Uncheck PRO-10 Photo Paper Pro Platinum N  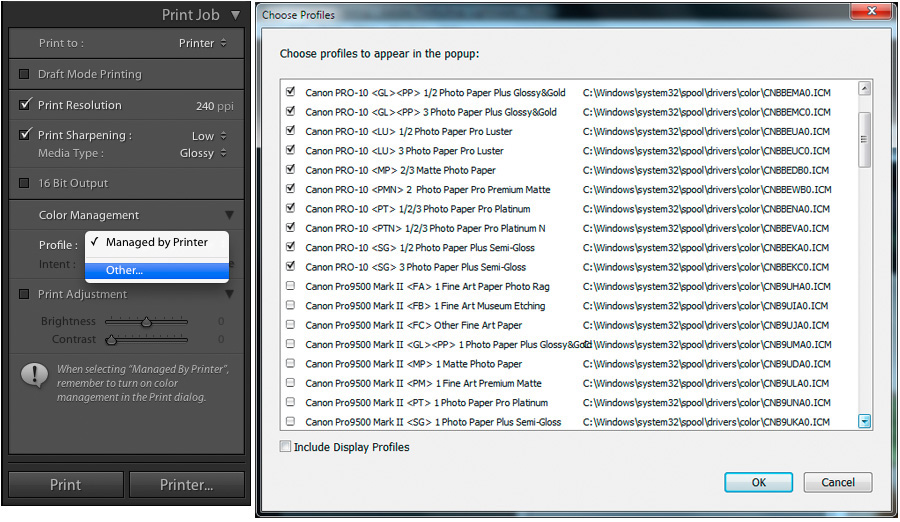(290, 227)
